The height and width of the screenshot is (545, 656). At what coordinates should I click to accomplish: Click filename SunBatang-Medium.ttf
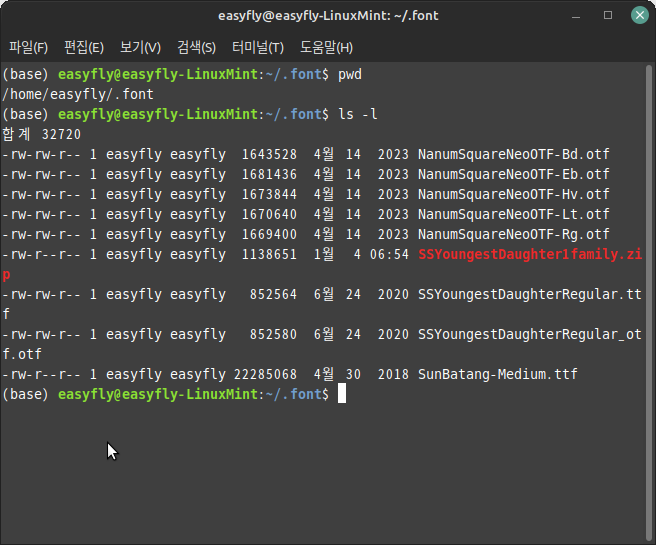pyautogui.click(x=497, y=374)
